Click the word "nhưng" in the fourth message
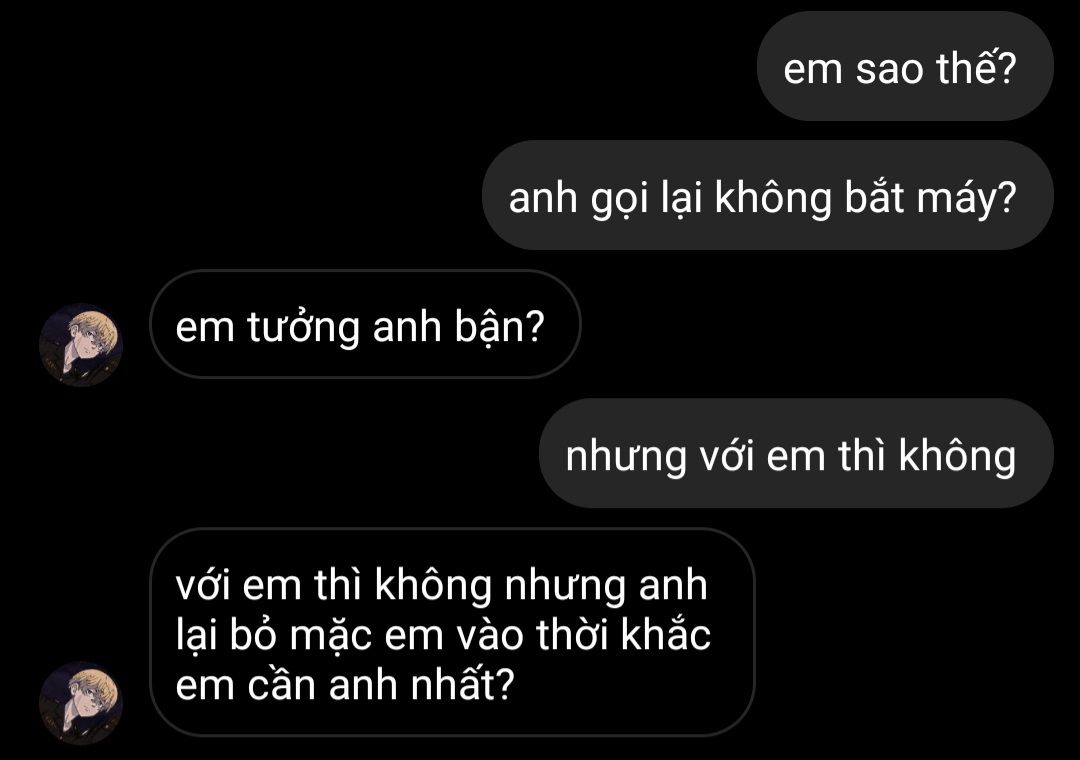The image size is (1080, 760). coord(625,458)
